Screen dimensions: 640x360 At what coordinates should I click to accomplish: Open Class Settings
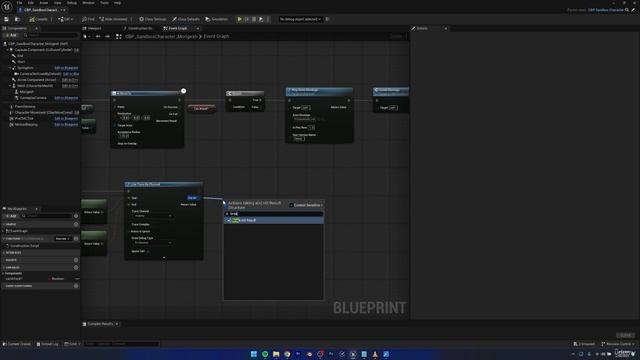click(153, 19)
